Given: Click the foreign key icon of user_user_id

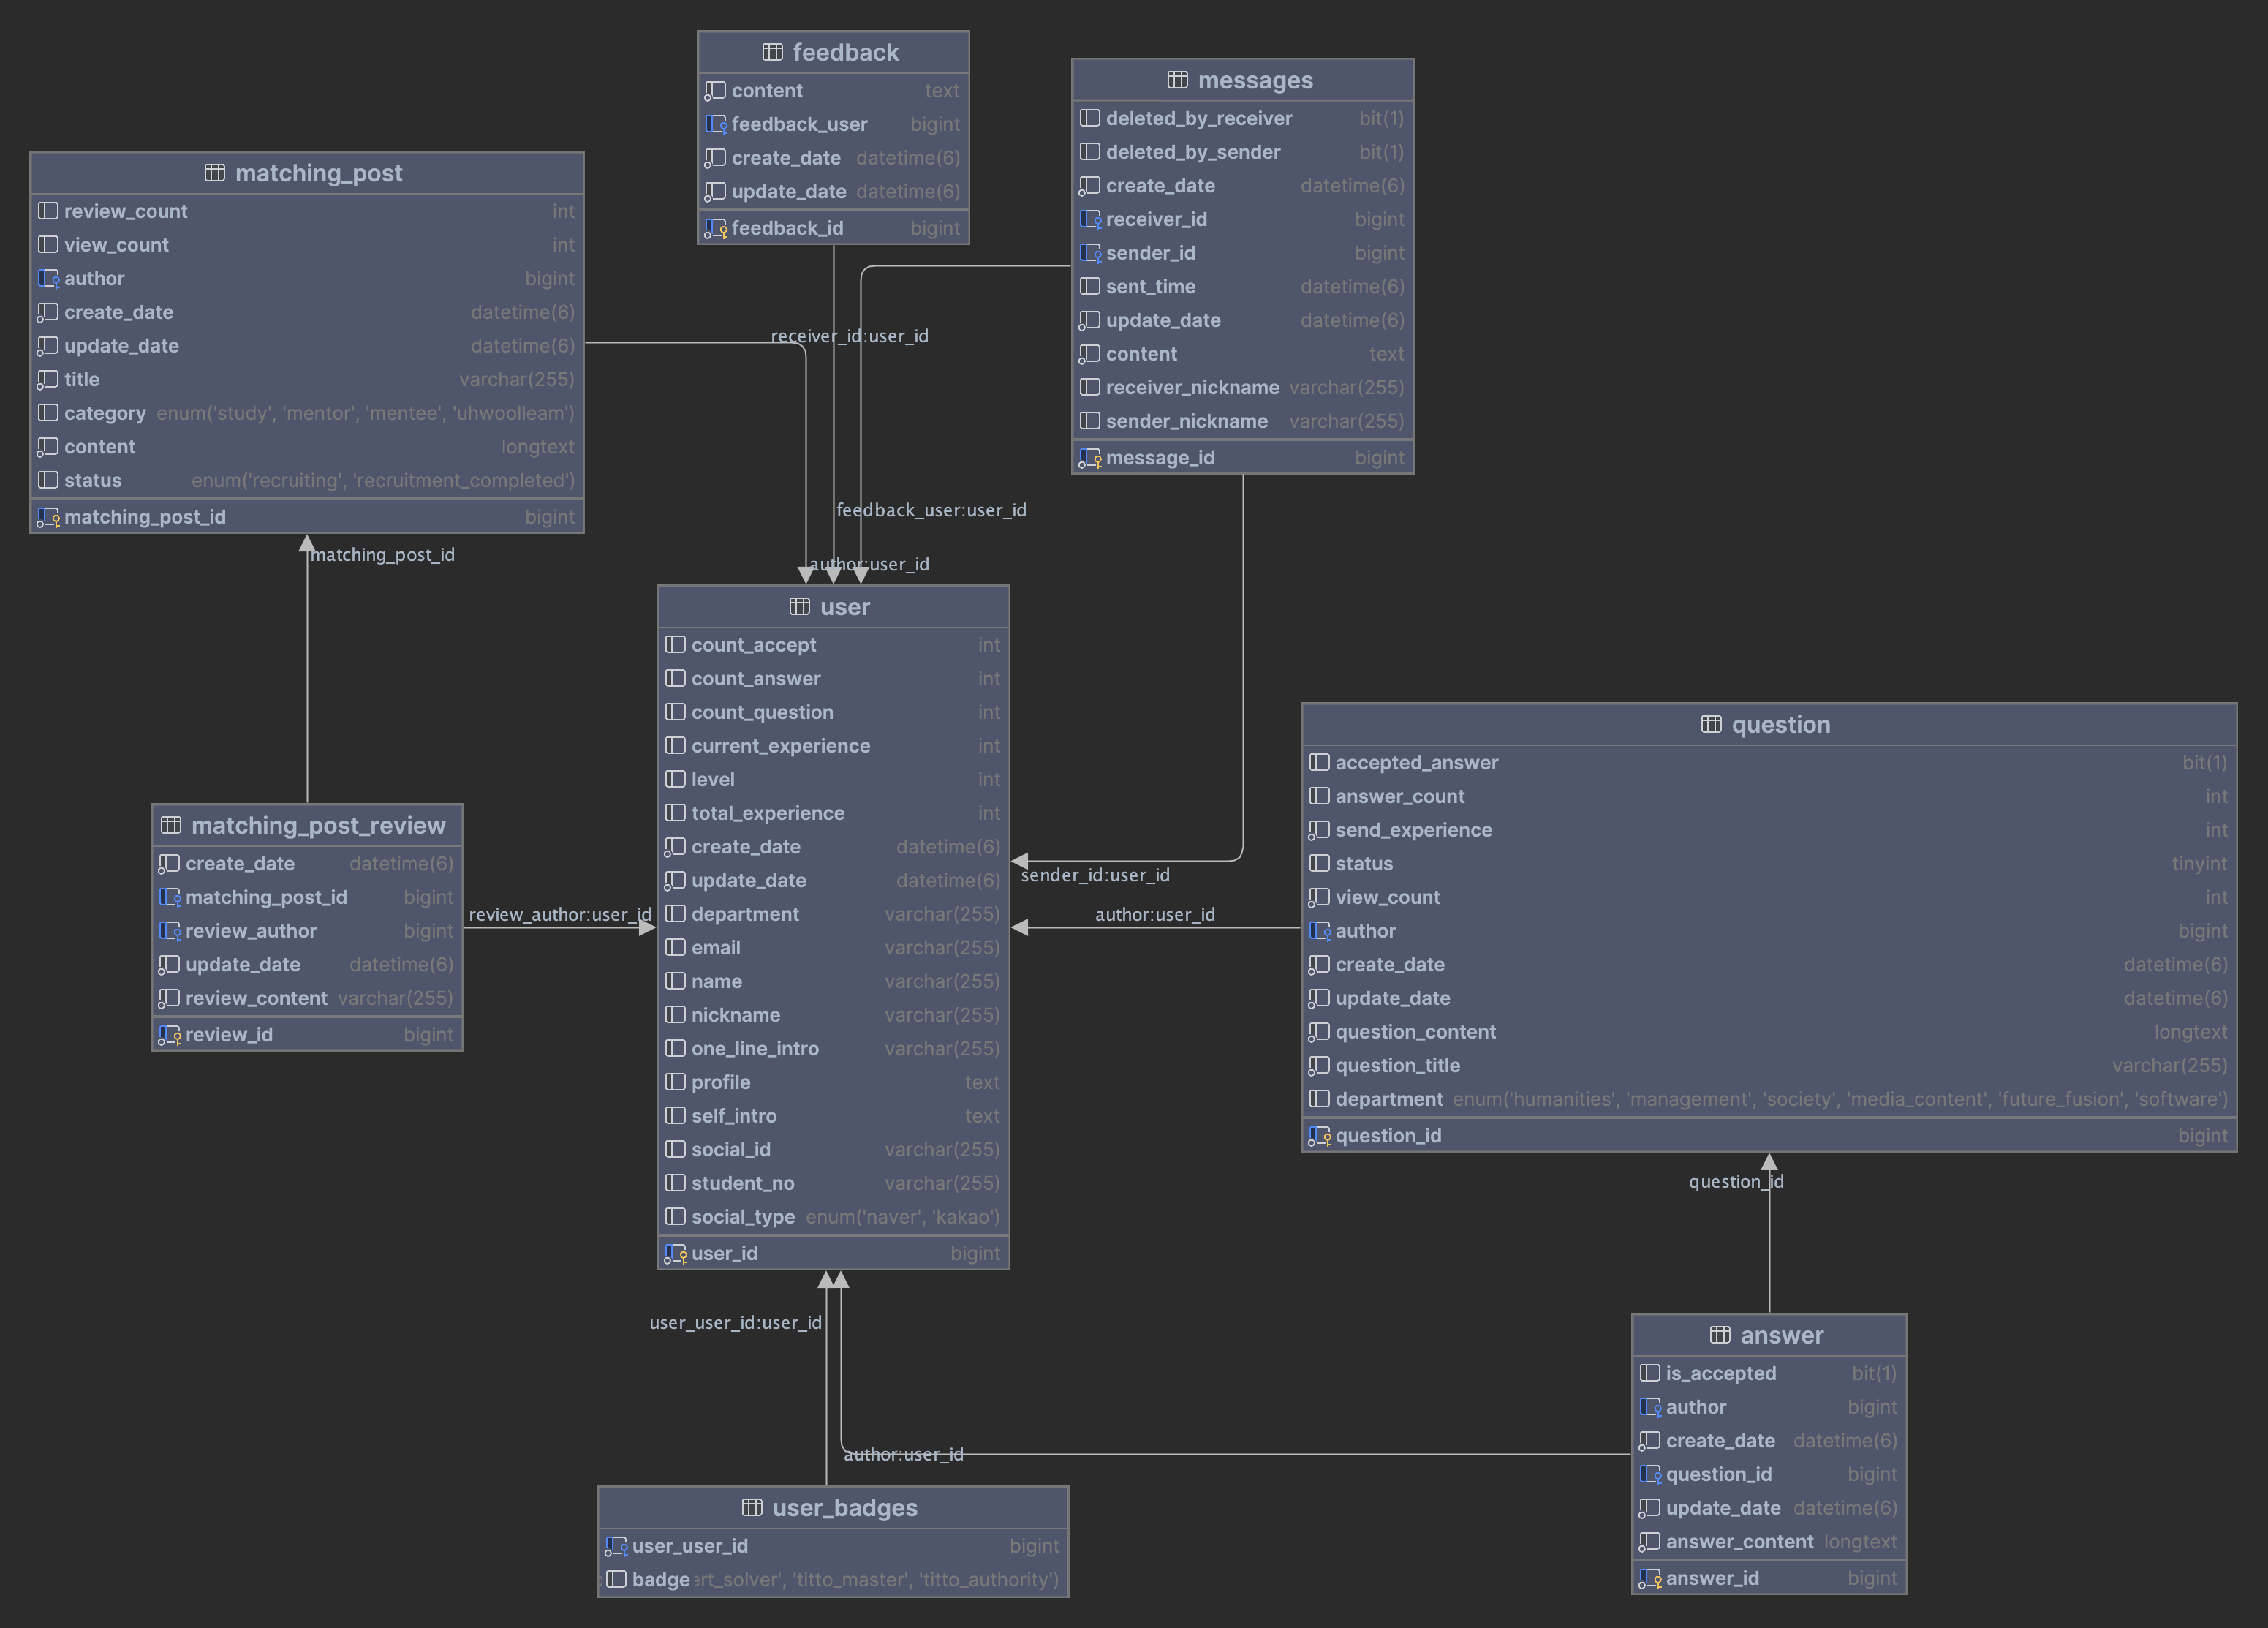Looking at the screenshot, I should click(x=616, y=1546).
